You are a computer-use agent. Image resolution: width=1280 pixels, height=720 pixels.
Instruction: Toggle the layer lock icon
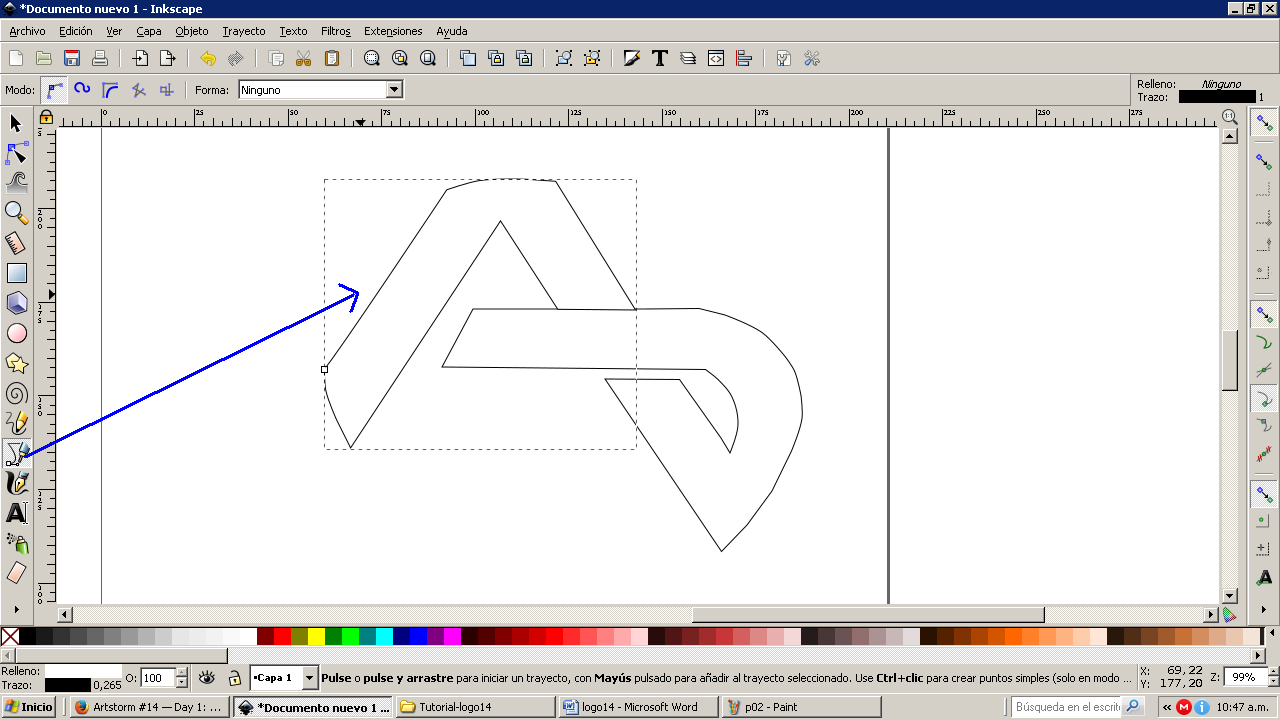[234, 677]
